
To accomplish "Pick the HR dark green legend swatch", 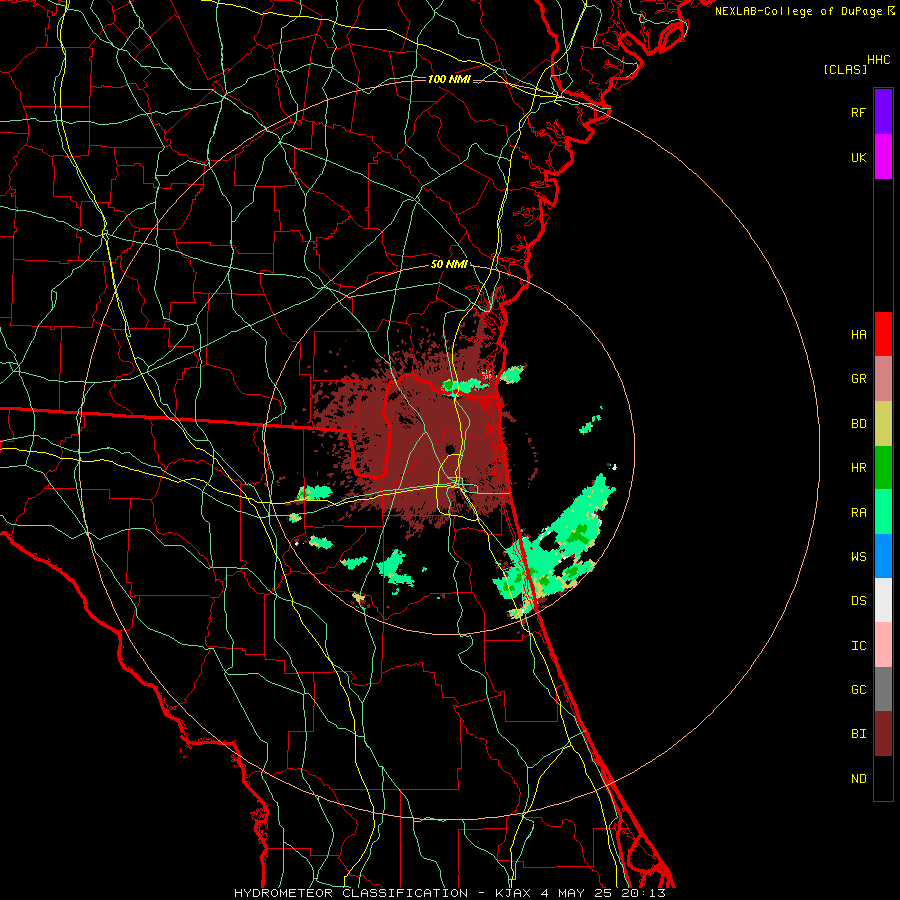I will click(883, 468).
